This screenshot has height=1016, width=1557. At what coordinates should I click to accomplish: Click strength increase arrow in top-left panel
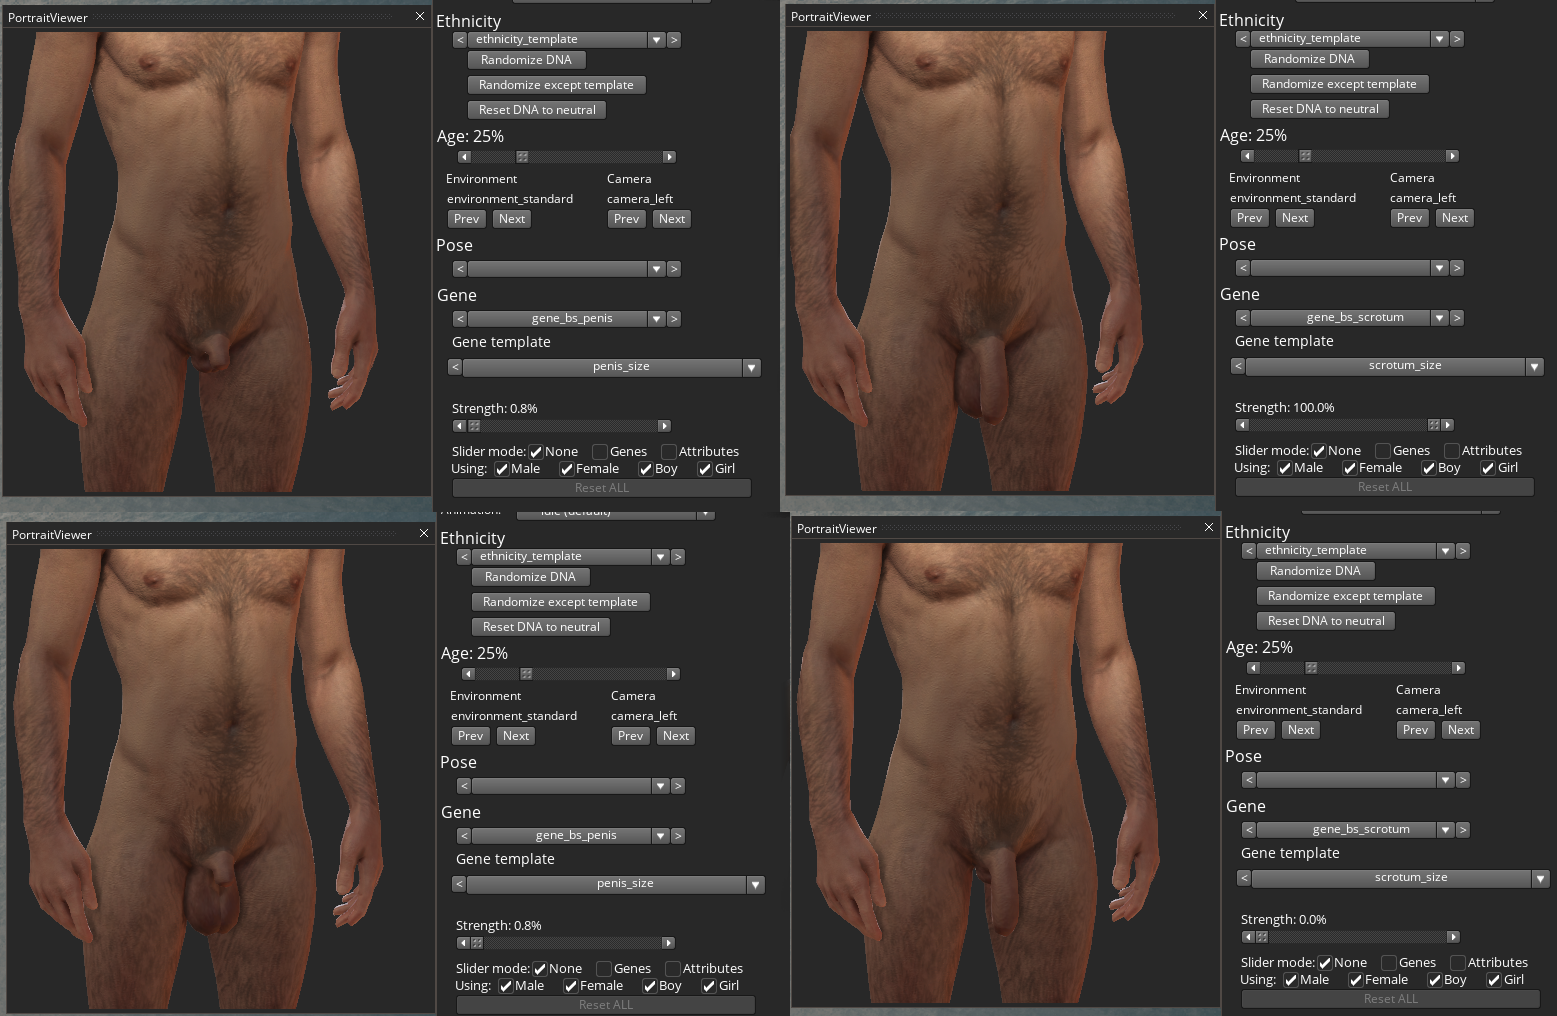pos(664,426)
